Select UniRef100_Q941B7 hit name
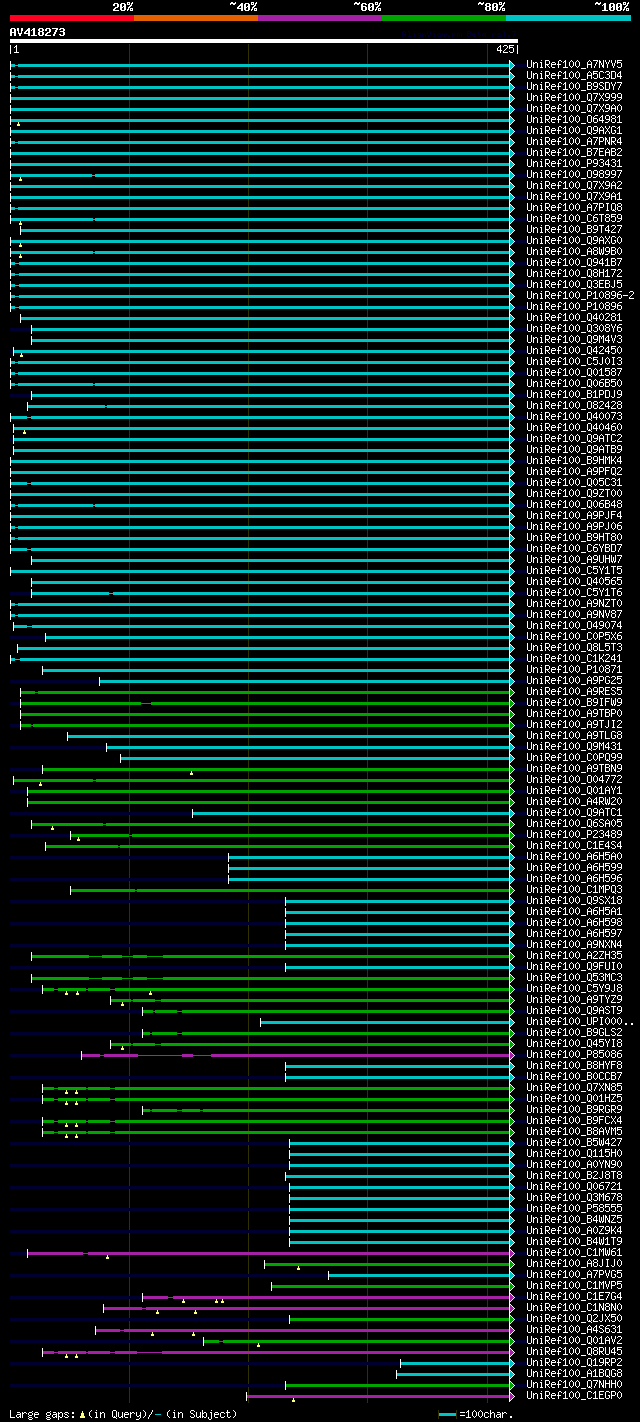Screen dimensions: 640x1422 pyautogui.click(x=574, y=262)
